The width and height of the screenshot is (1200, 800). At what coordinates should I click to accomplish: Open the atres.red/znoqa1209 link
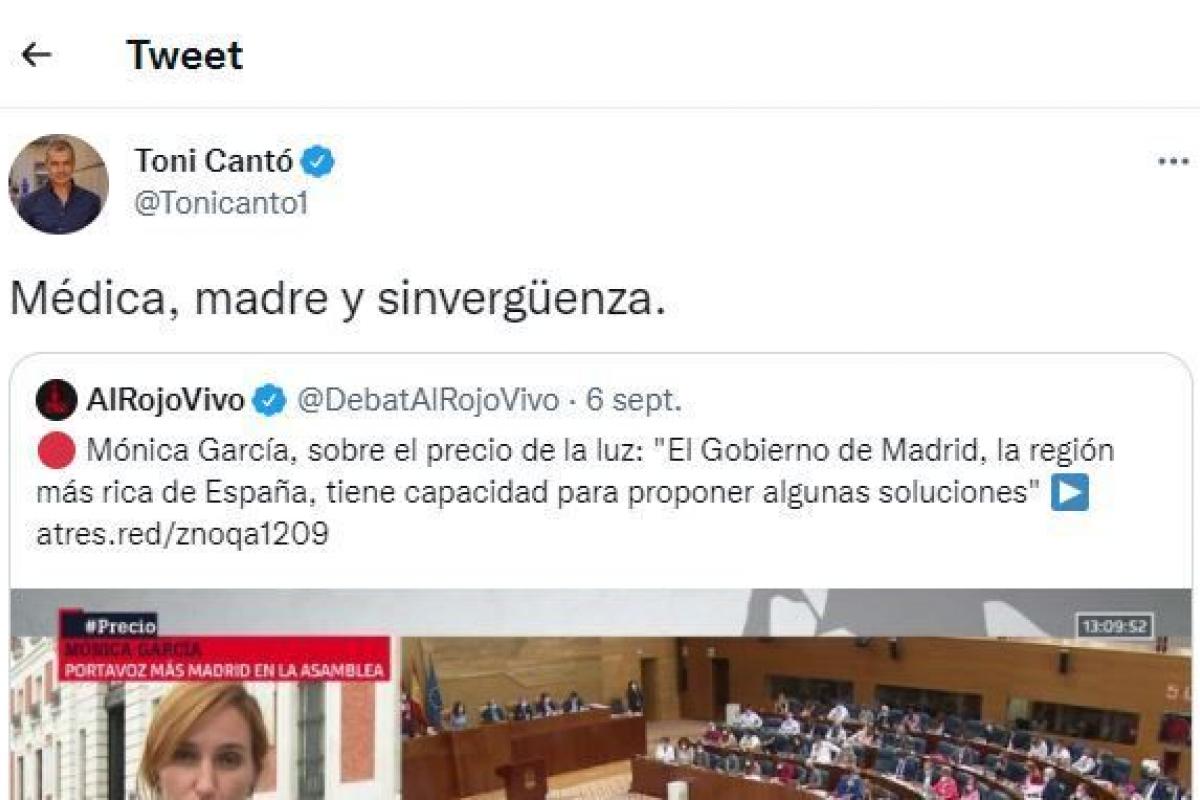(x=183, y=535)
